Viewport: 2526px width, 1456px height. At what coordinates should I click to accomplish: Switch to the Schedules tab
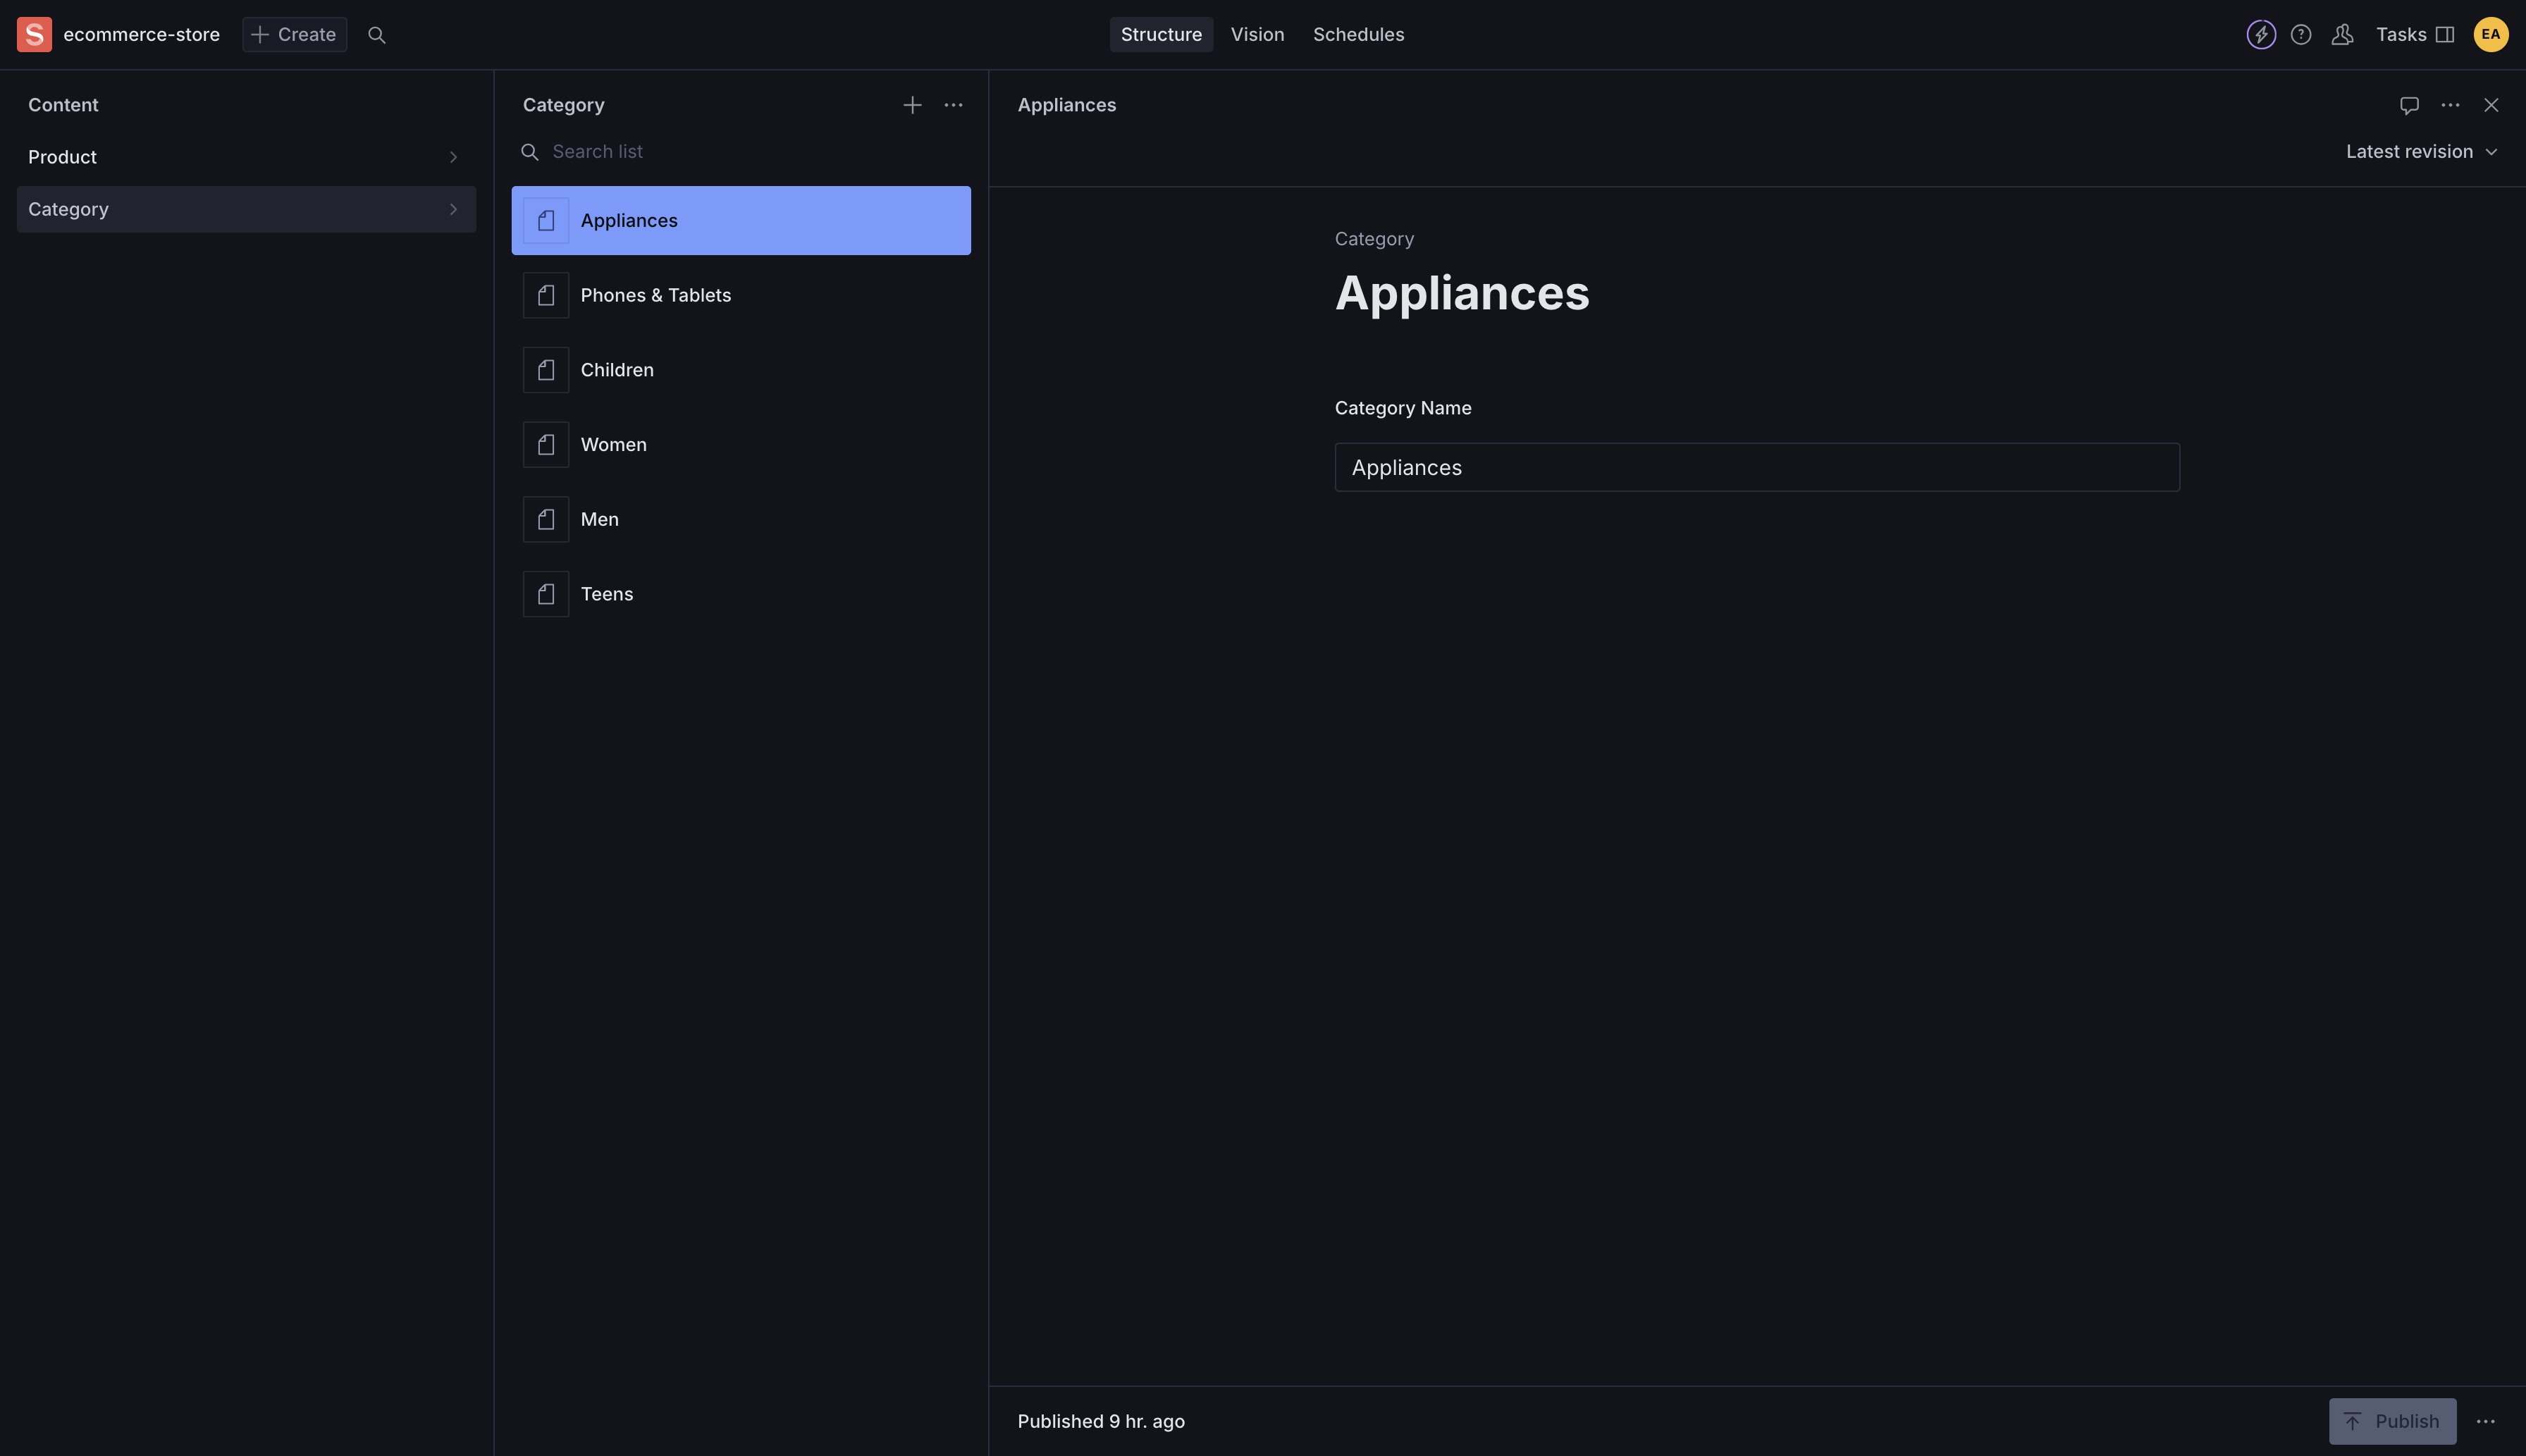(1358, 35)
